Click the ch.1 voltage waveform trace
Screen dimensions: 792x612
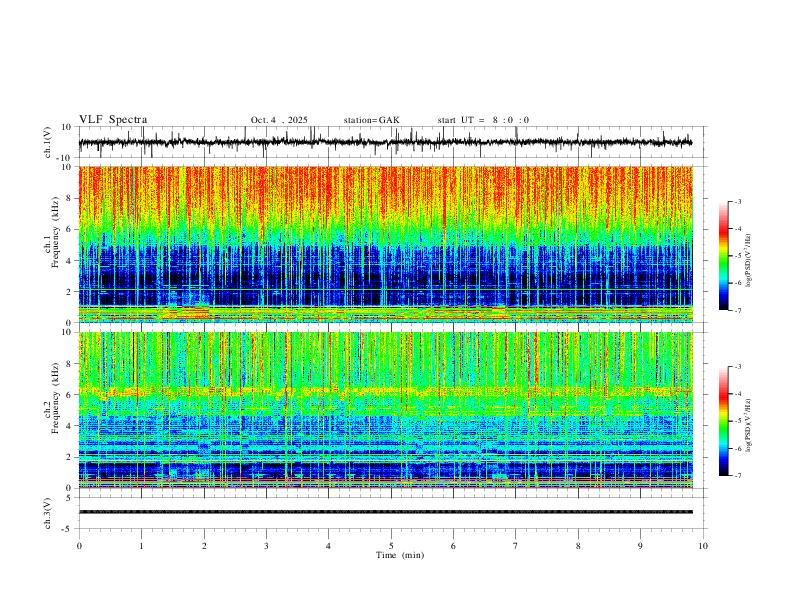tap(385, 142)
